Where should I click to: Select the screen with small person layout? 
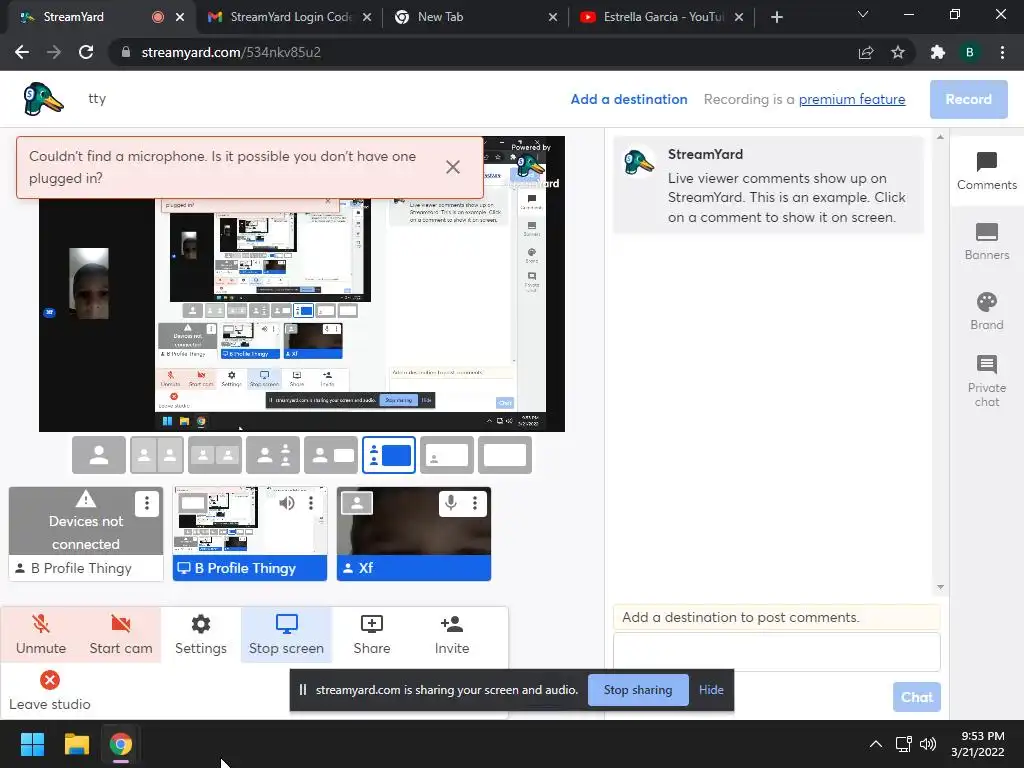pyautogui.click(x=447, y=455)
